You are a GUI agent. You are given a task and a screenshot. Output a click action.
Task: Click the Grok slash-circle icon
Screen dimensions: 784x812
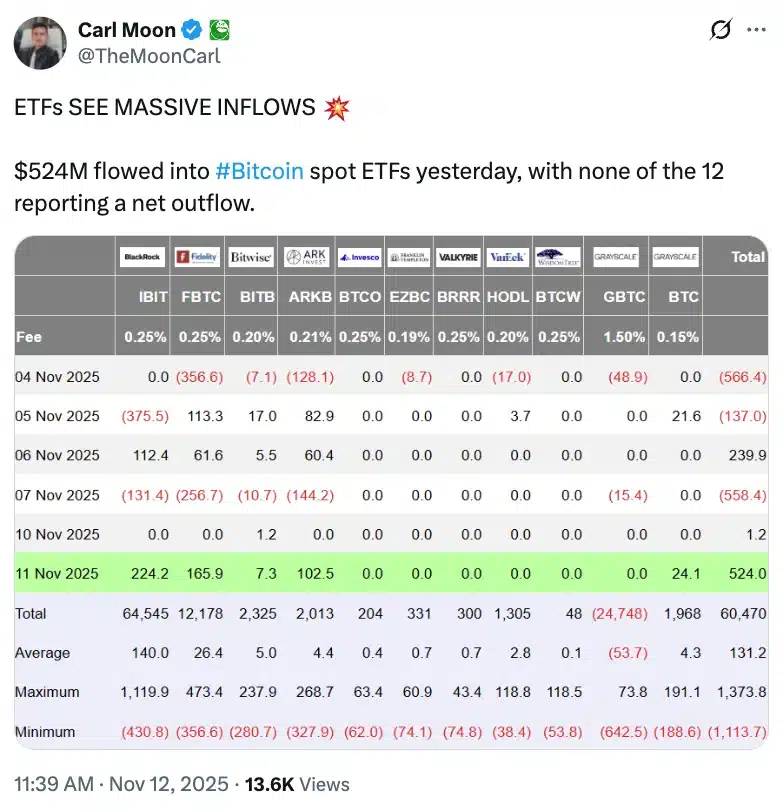pos(721,29)
